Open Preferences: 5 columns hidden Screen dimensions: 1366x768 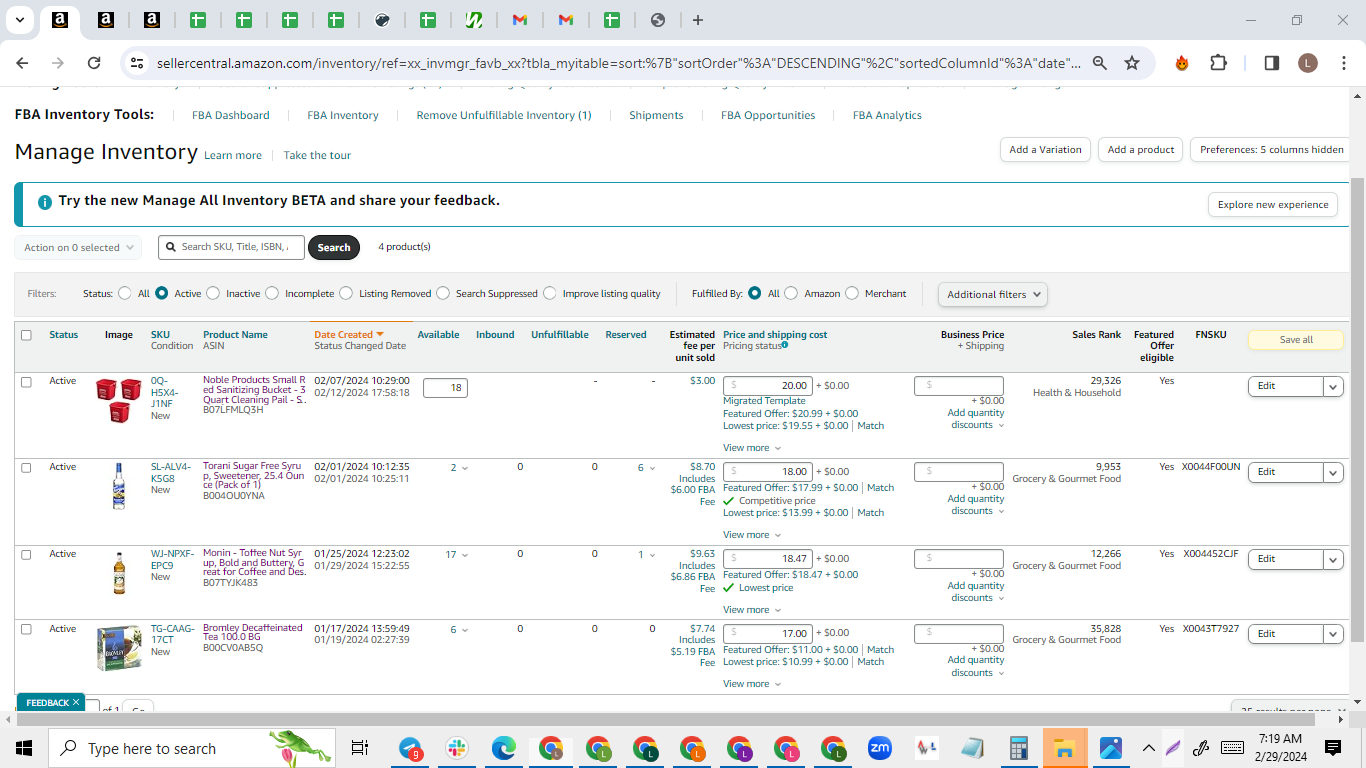(1271, 150)
